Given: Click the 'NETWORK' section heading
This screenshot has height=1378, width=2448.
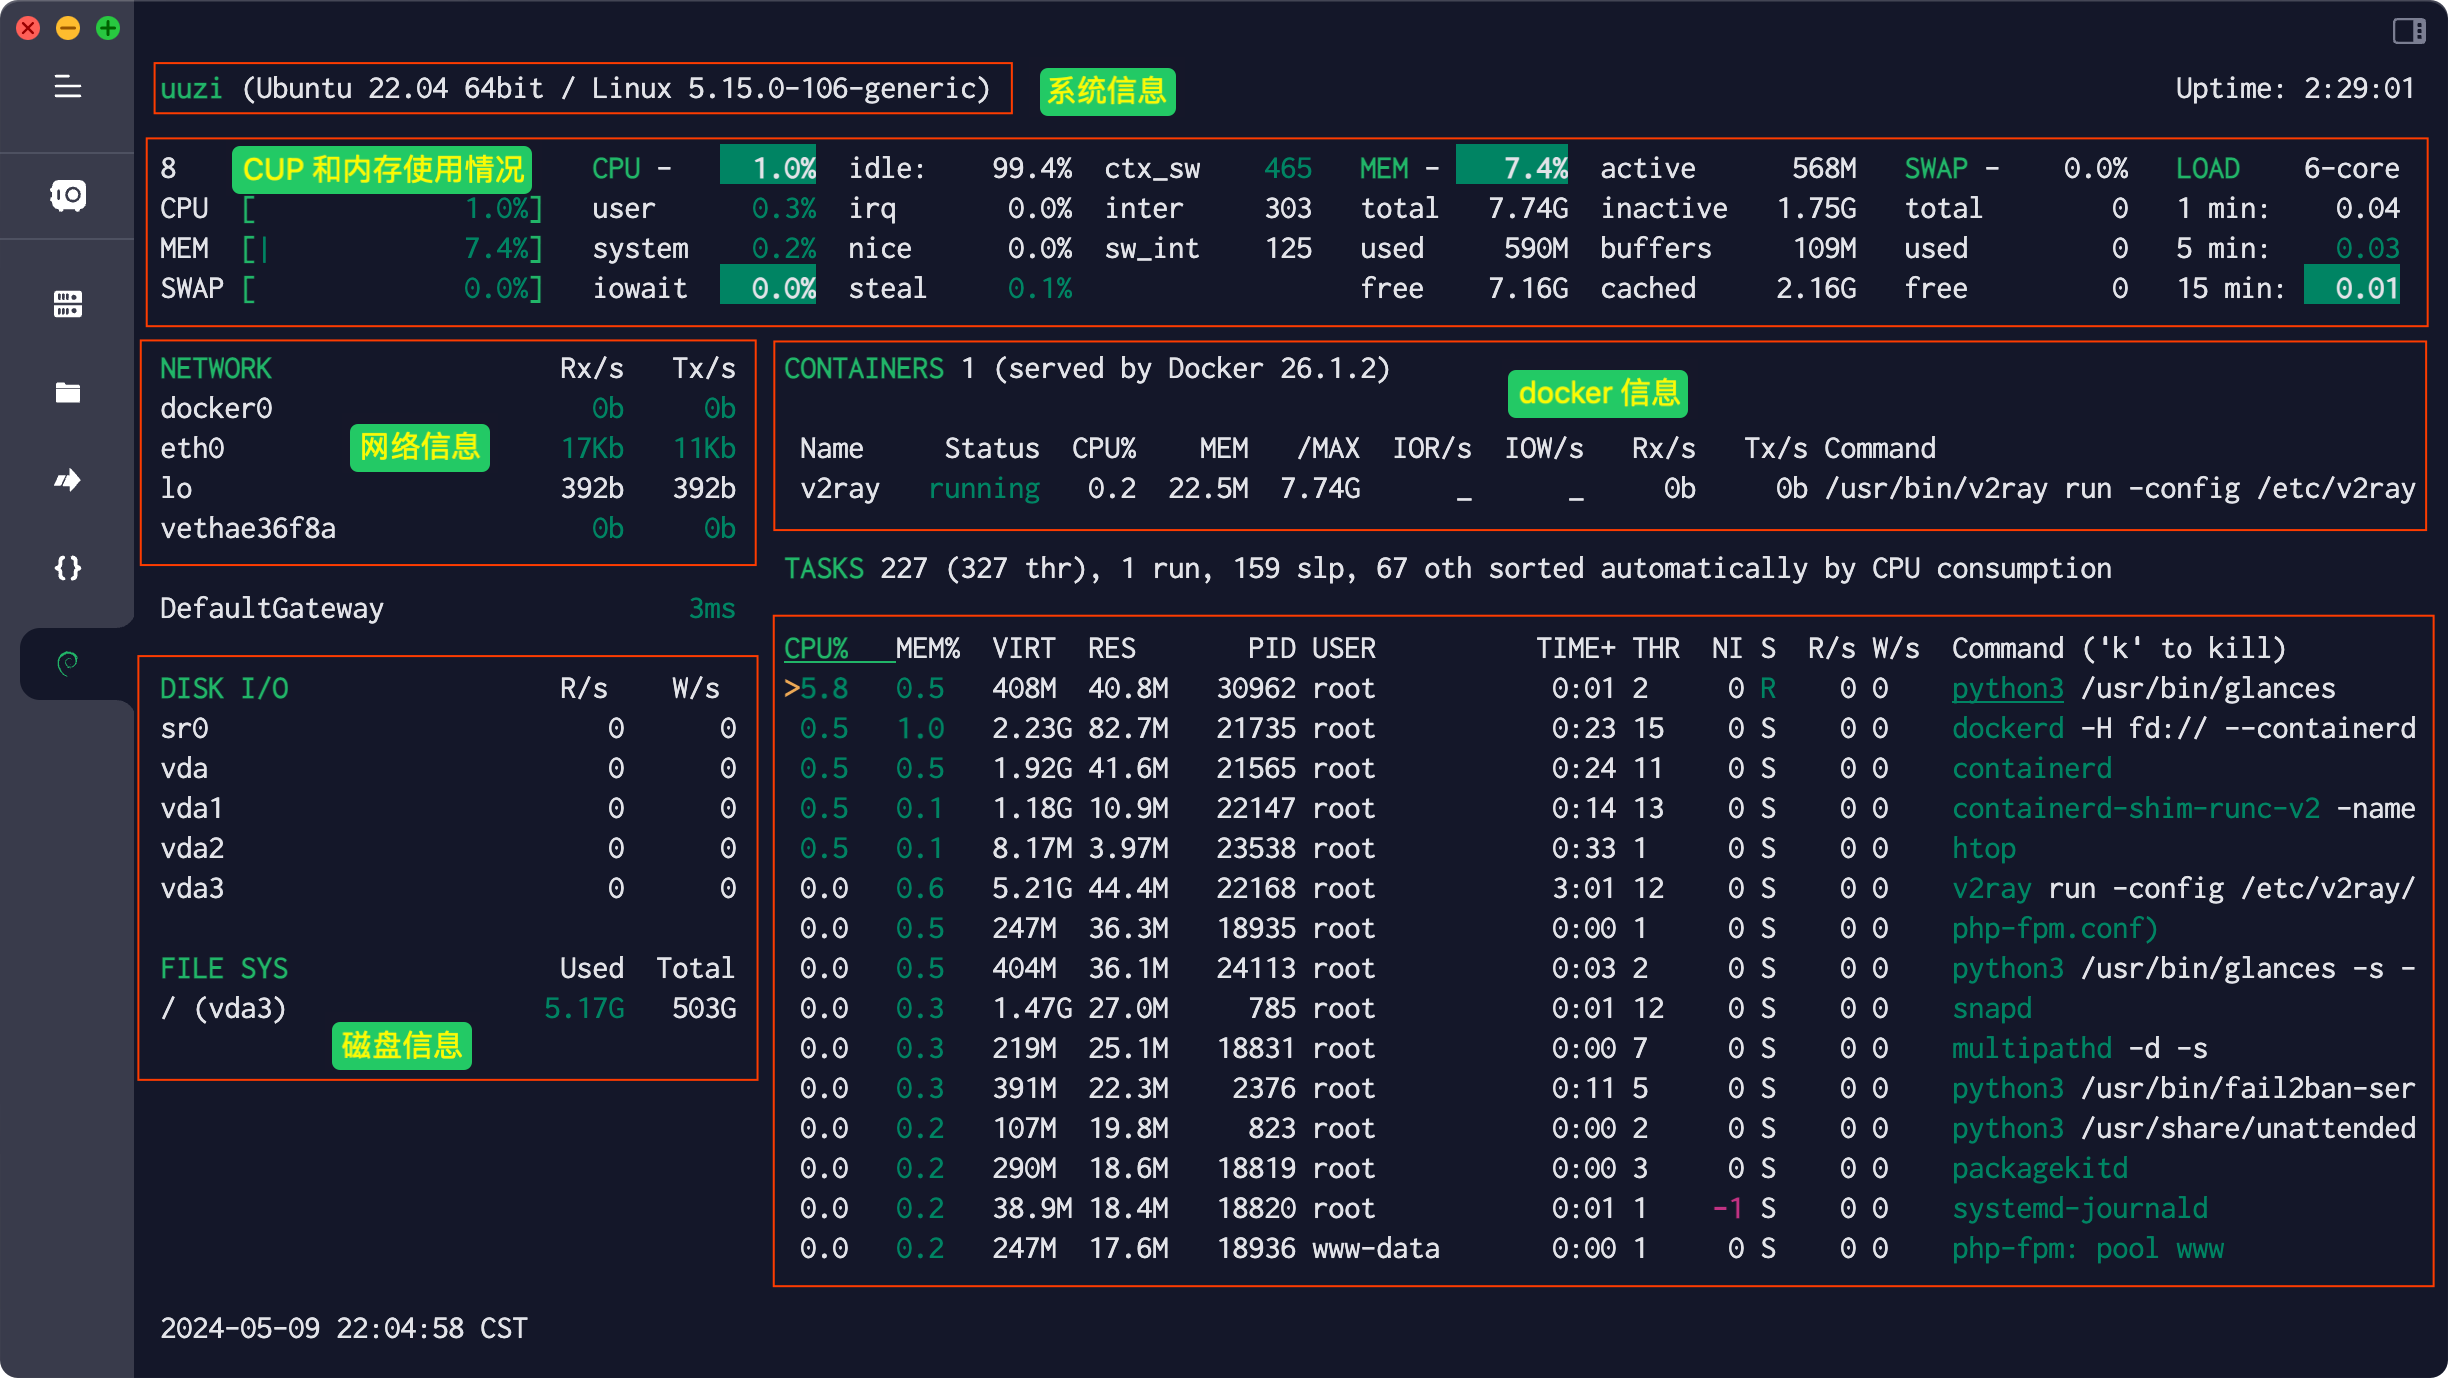Looking at the screenshot, I should pos(216,368).
